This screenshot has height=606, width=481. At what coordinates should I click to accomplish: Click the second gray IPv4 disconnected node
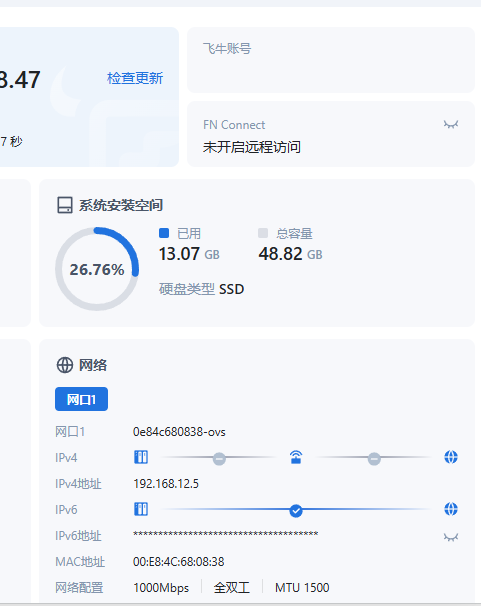coord(374,459)
